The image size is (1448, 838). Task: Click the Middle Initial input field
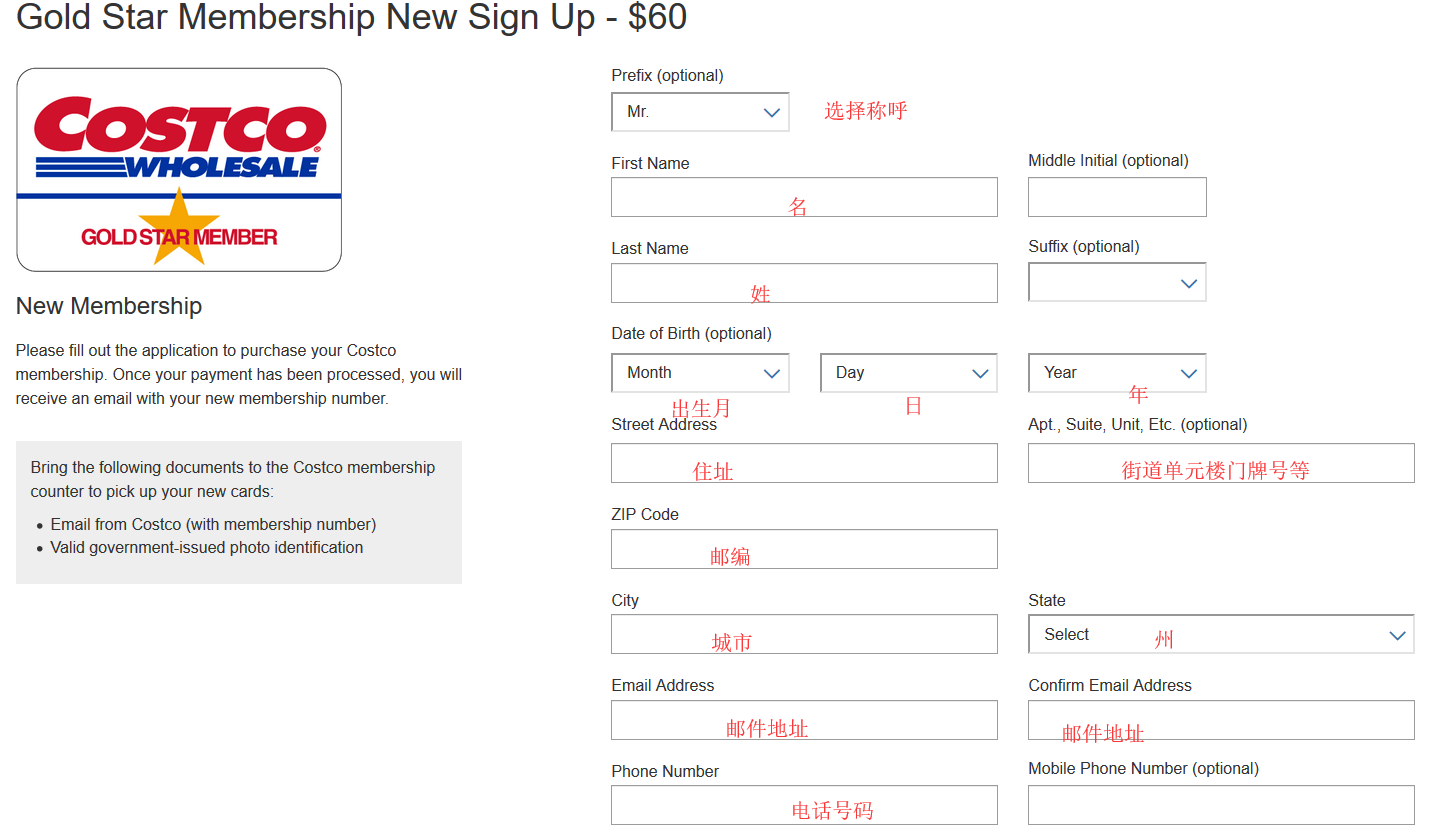1116,197
